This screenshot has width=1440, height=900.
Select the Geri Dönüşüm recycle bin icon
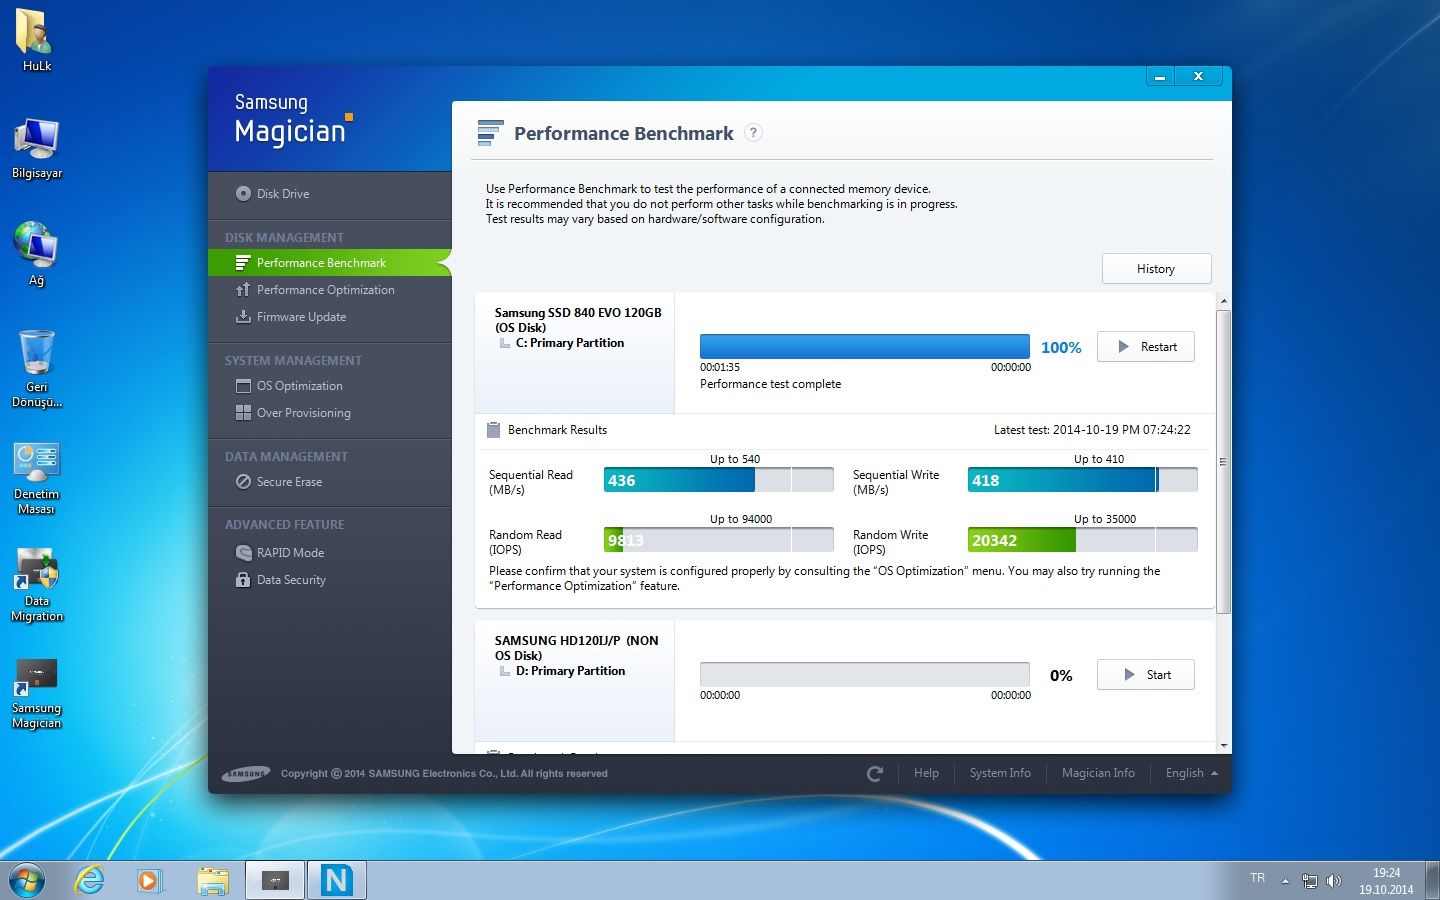coord(36,369)
